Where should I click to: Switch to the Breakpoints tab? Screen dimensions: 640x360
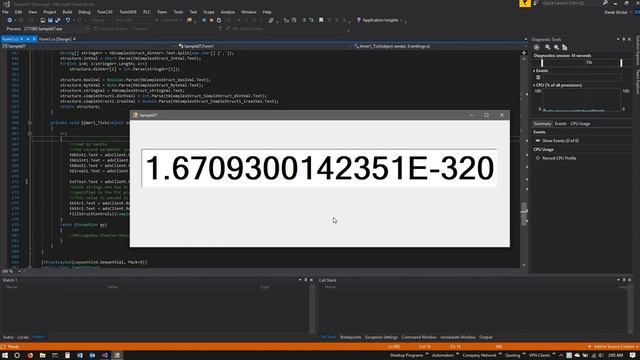(351, 338)
